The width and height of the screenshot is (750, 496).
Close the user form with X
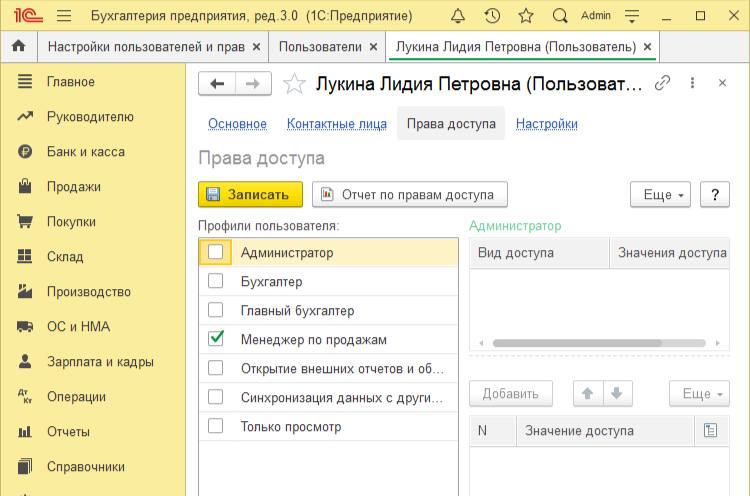[722, 83]
